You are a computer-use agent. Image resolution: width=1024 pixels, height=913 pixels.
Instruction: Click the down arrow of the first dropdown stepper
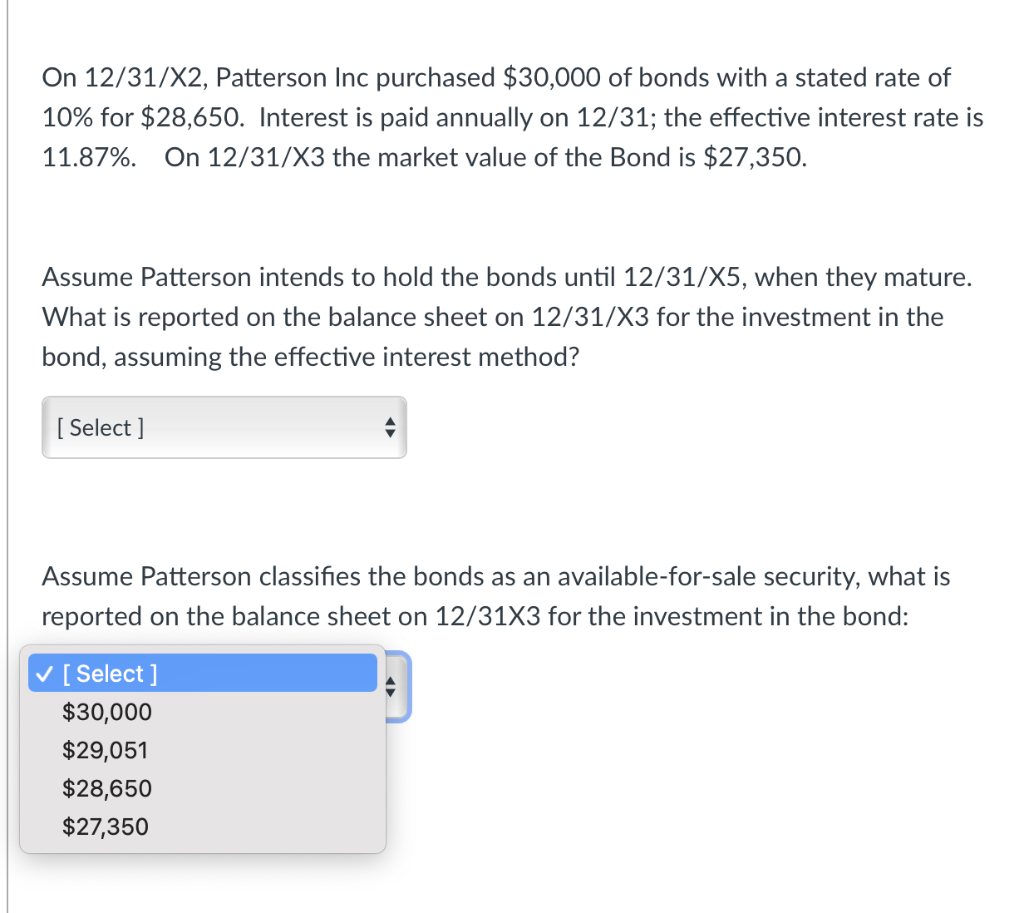pos(390,432)
